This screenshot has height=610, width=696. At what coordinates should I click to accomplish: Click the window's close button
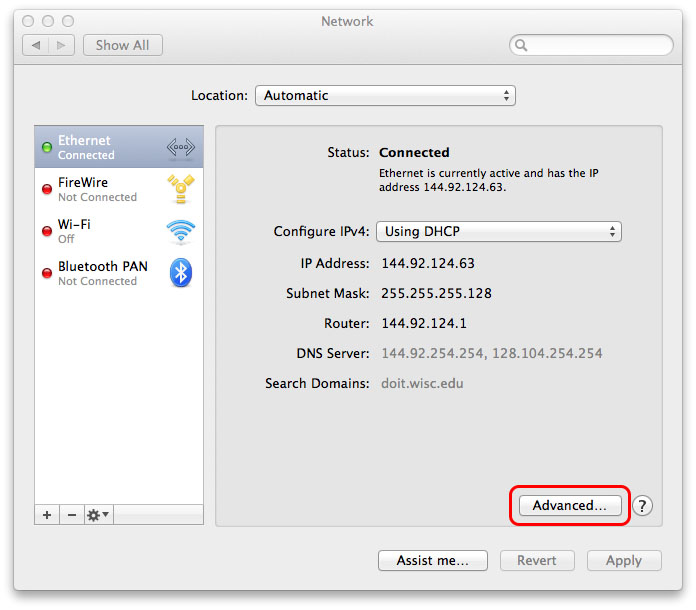click(28, 21)
